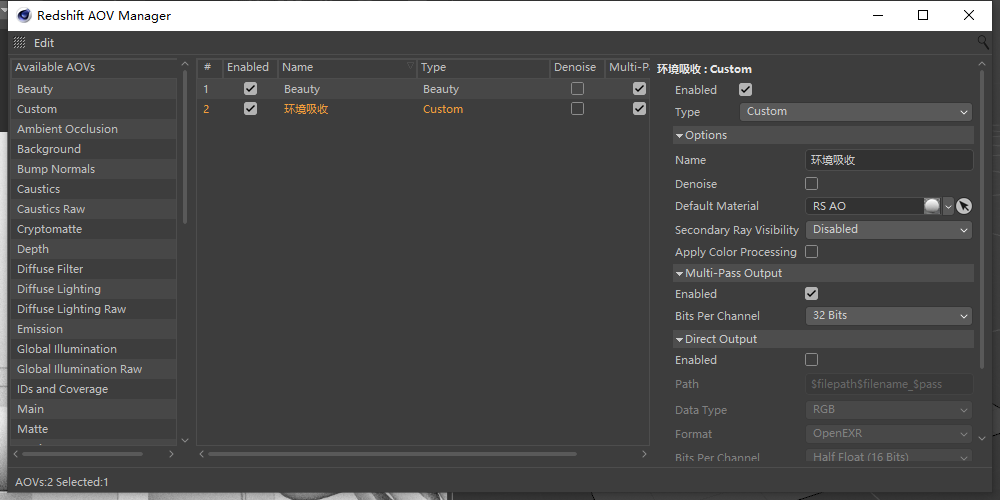This screenshot has height=500, width=1000.
Task: Click the Enabled column header
Action: (250, 68)
